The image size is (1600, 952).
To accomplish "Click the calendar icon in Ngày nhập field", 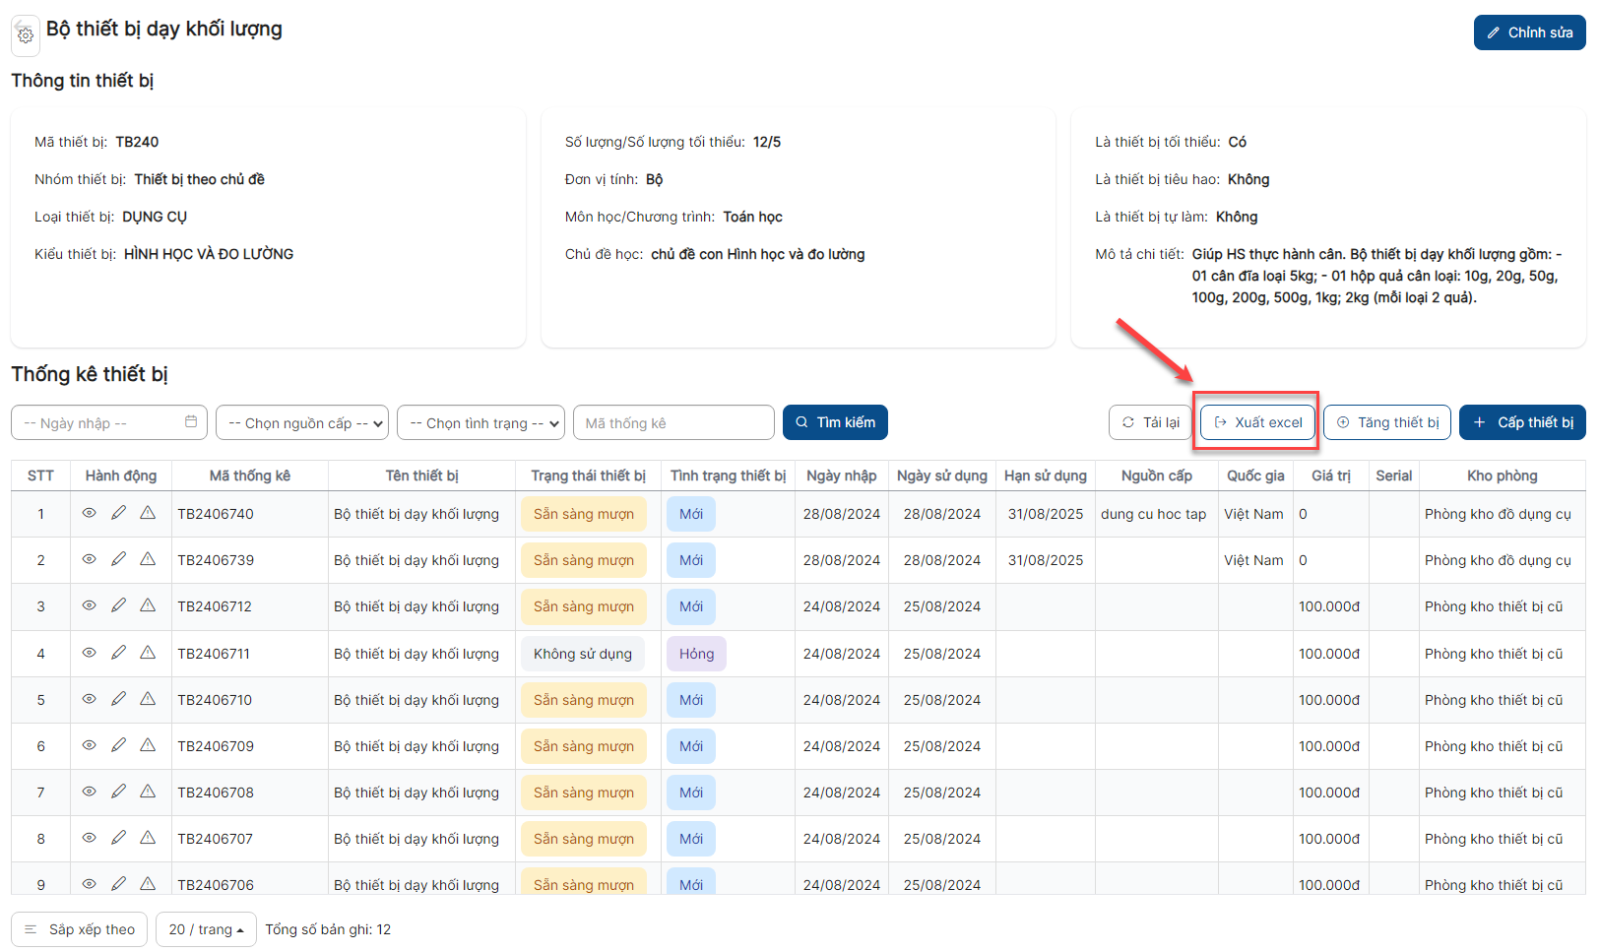I will pyautogui.click(x=191, y=422).
